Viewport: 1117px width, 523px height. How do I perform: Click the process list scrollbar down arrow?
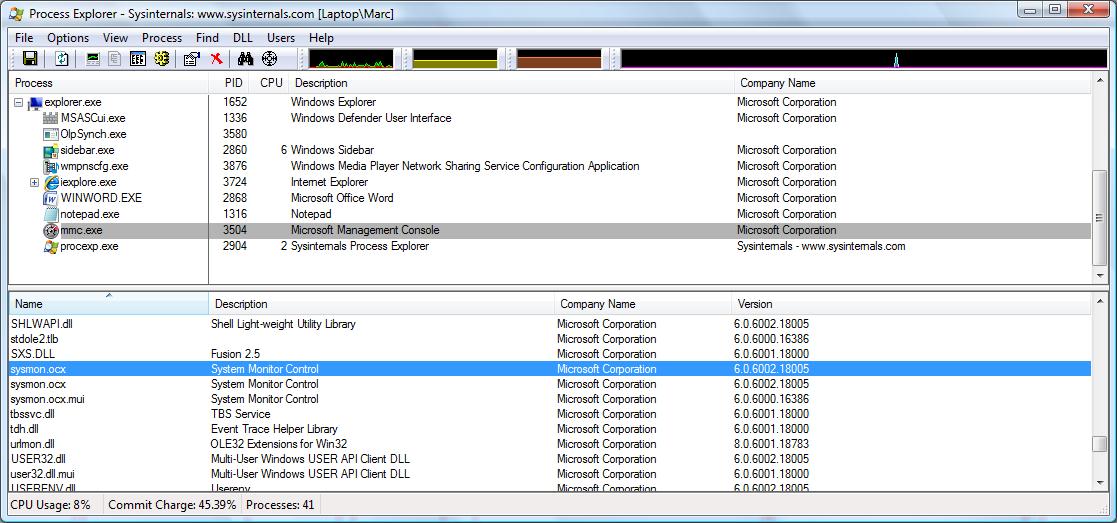coord(1099,276)
